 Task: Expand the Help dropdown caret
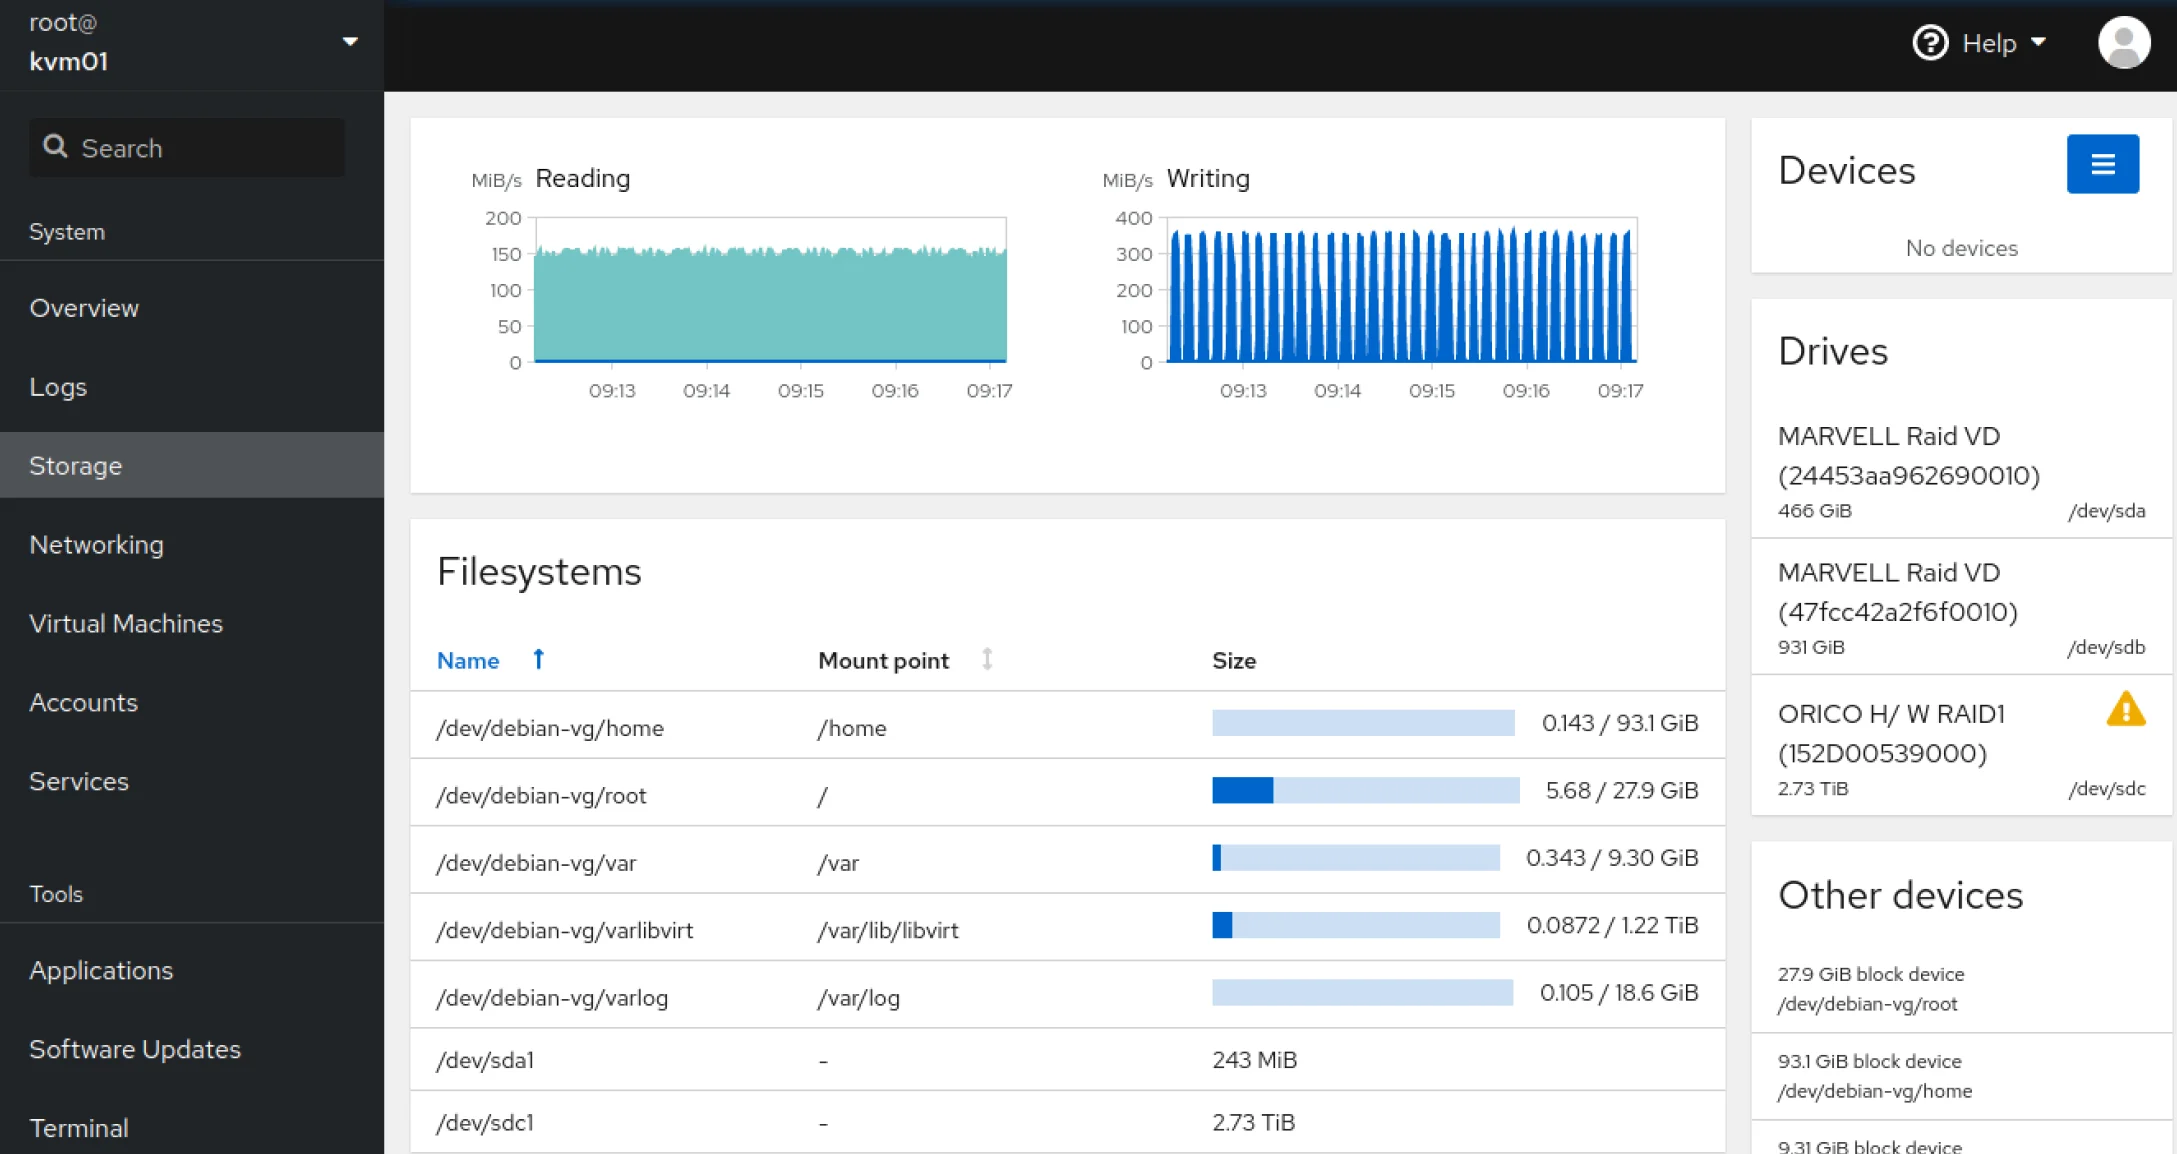click(2038, 43)
